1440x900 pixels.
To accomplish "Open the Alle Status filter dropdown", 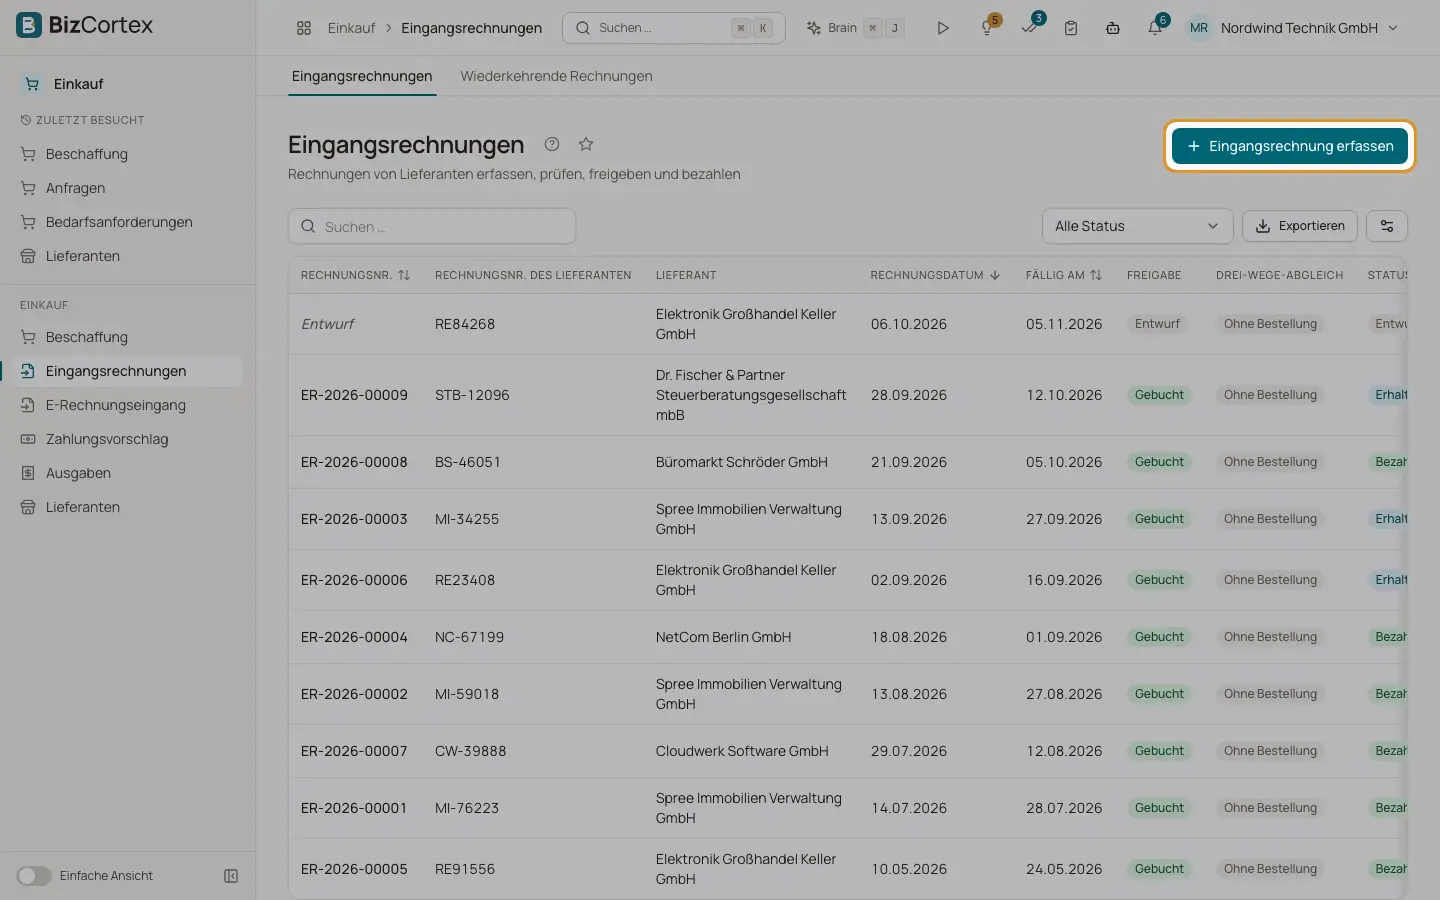I will (1137, 226).
